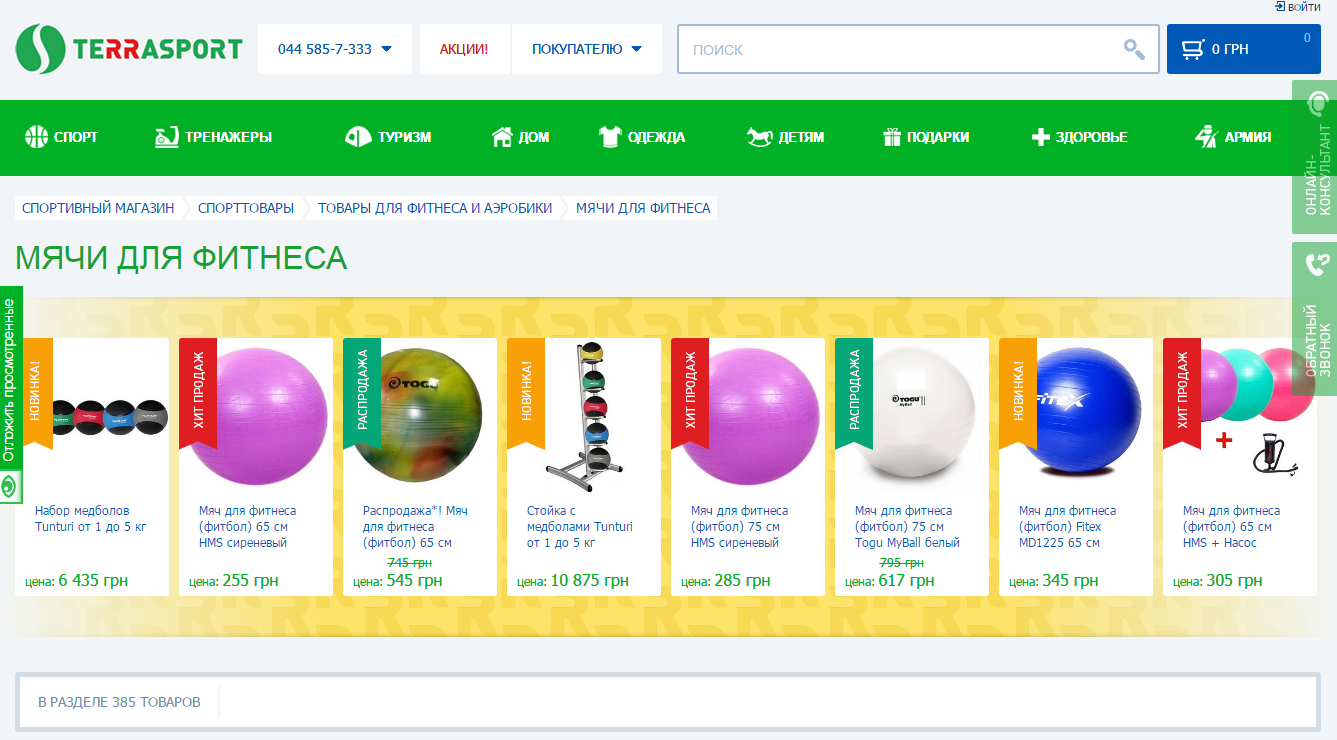1337x740 pixels.
Task: Click the gift box icon for Подарки
Action: tap(892, 137)
